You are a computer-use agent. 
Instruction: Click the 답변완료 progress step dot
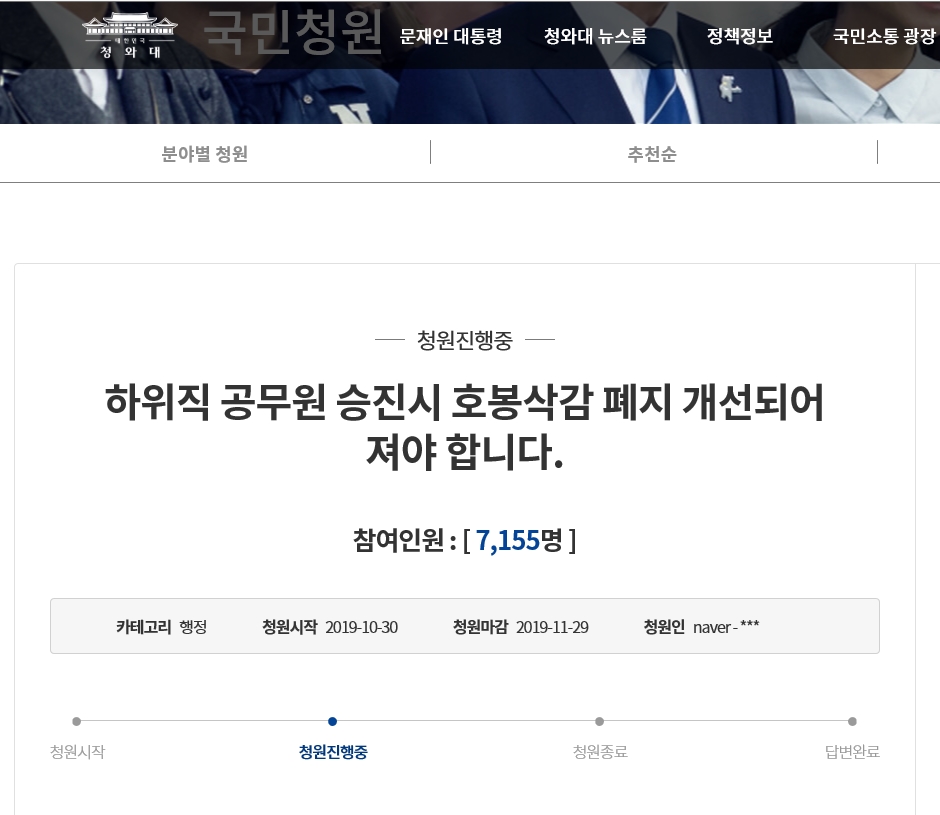(x=852, y=721)
